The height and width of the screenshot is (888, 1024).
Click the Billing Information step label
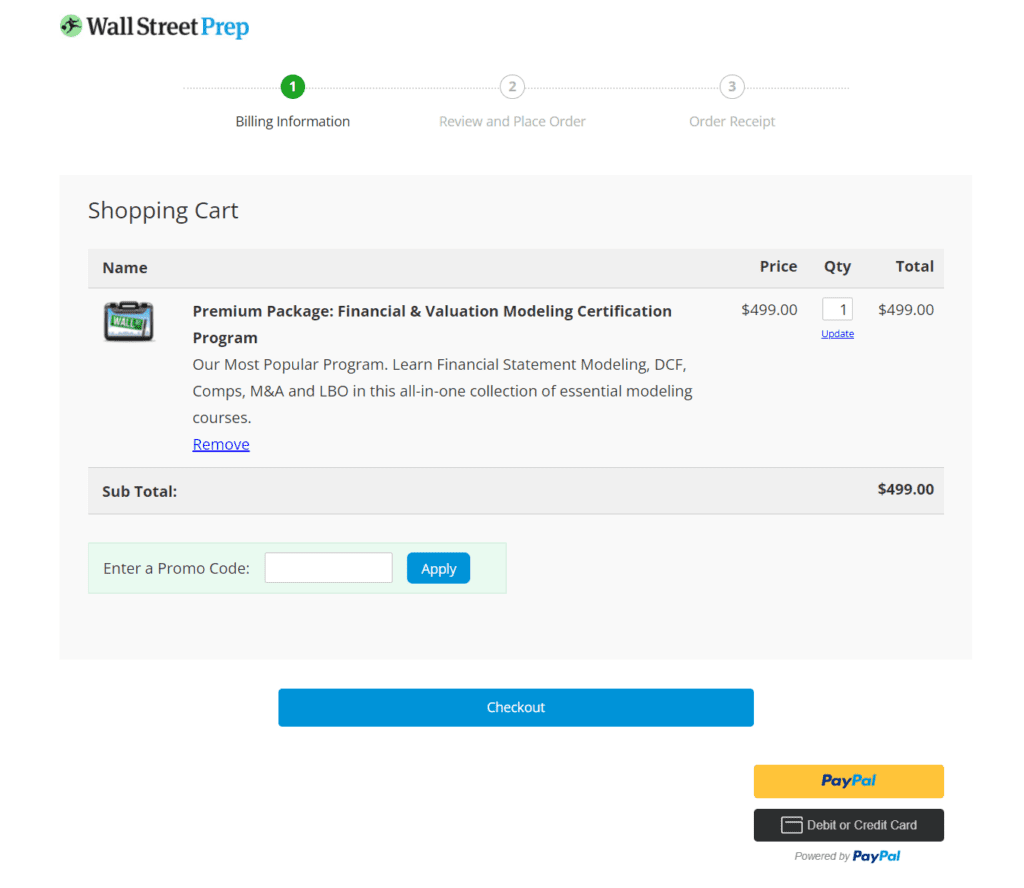click(x=292, y=121)
